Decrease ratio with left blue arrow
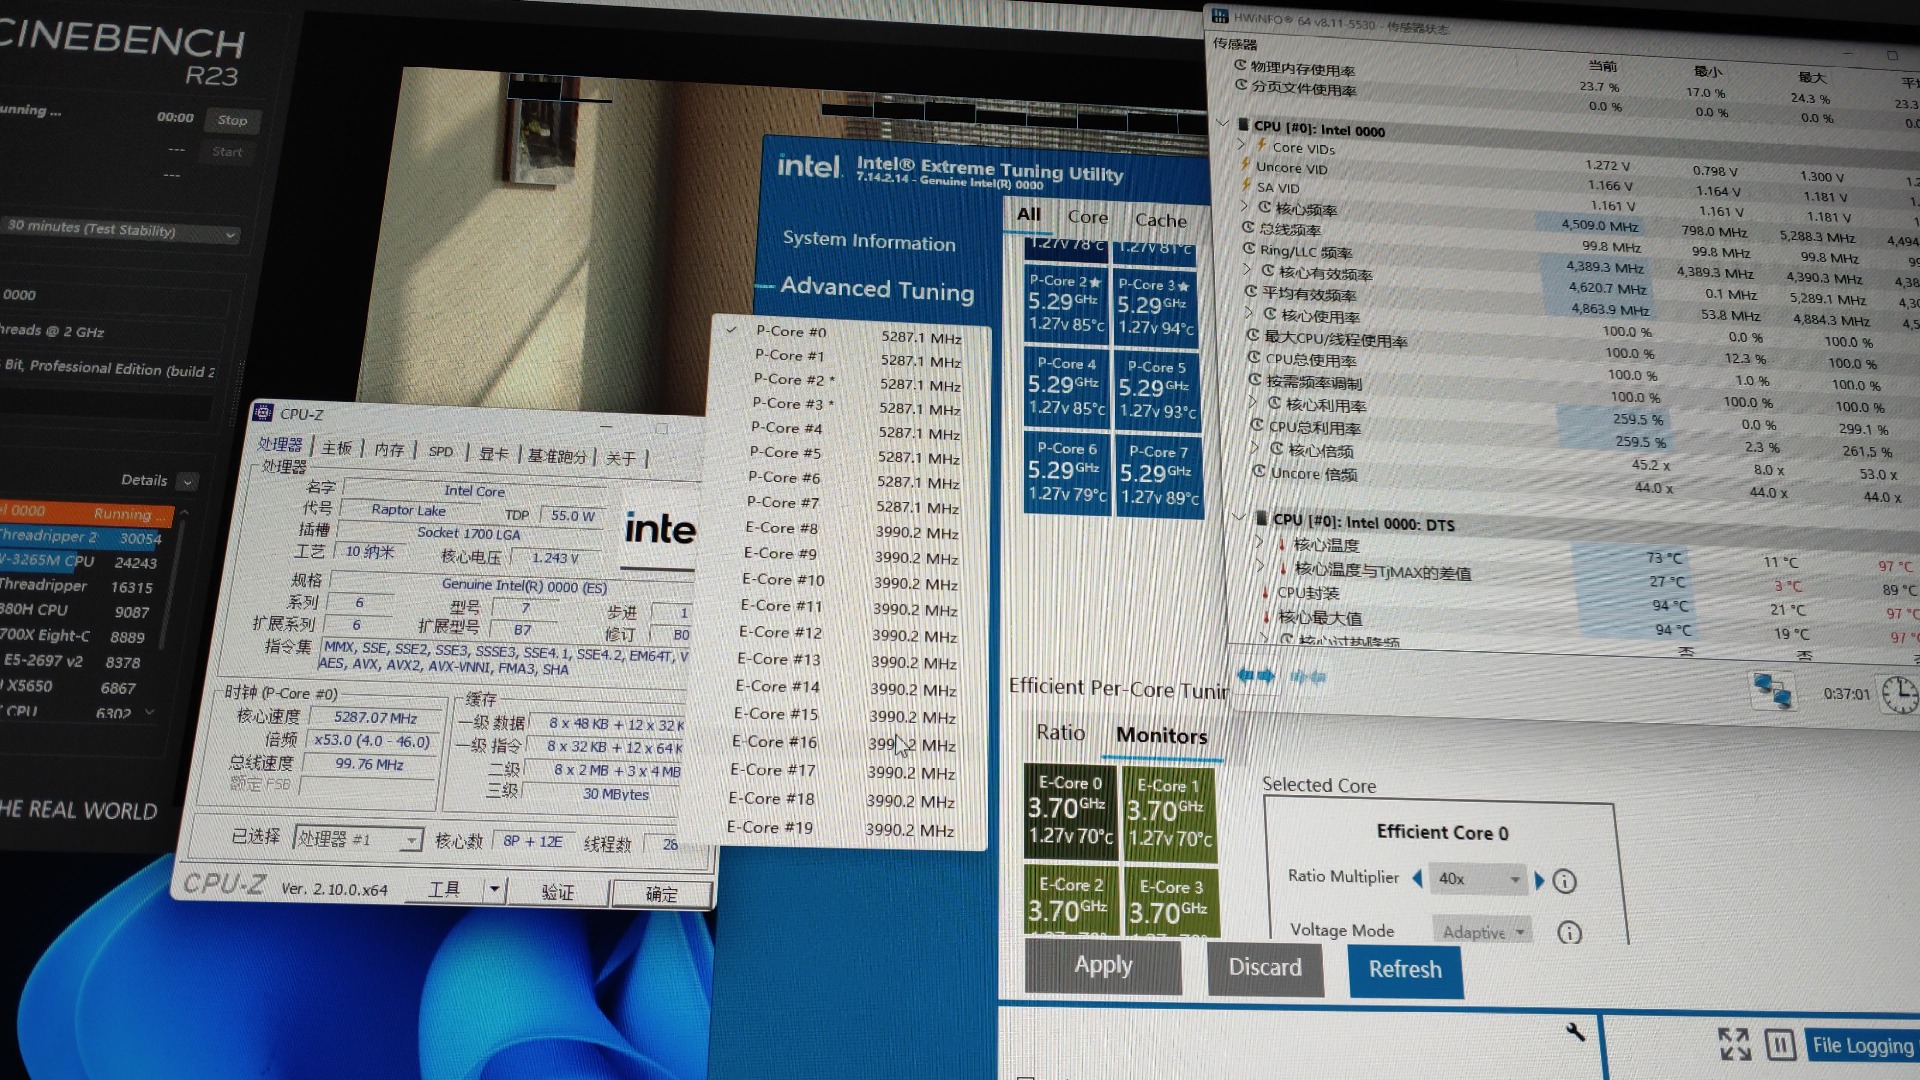The image size is (1920, 1080). tap(1417, 879)
